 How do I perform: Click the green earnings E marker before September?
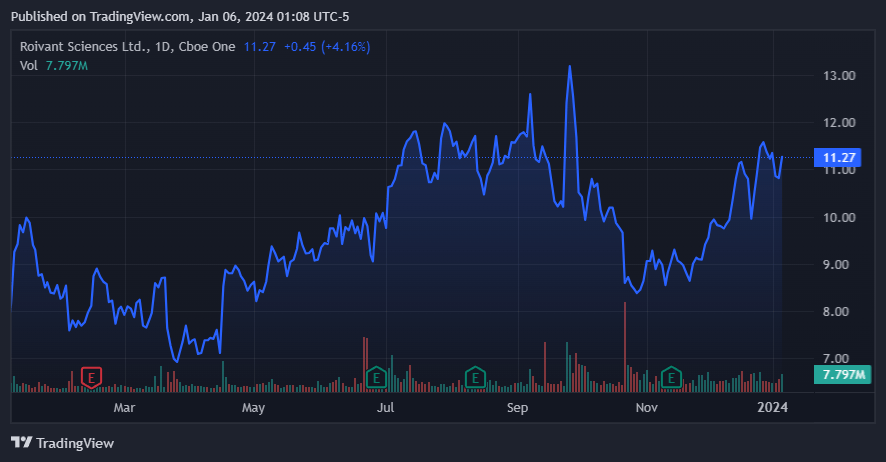tap(475, 377)
